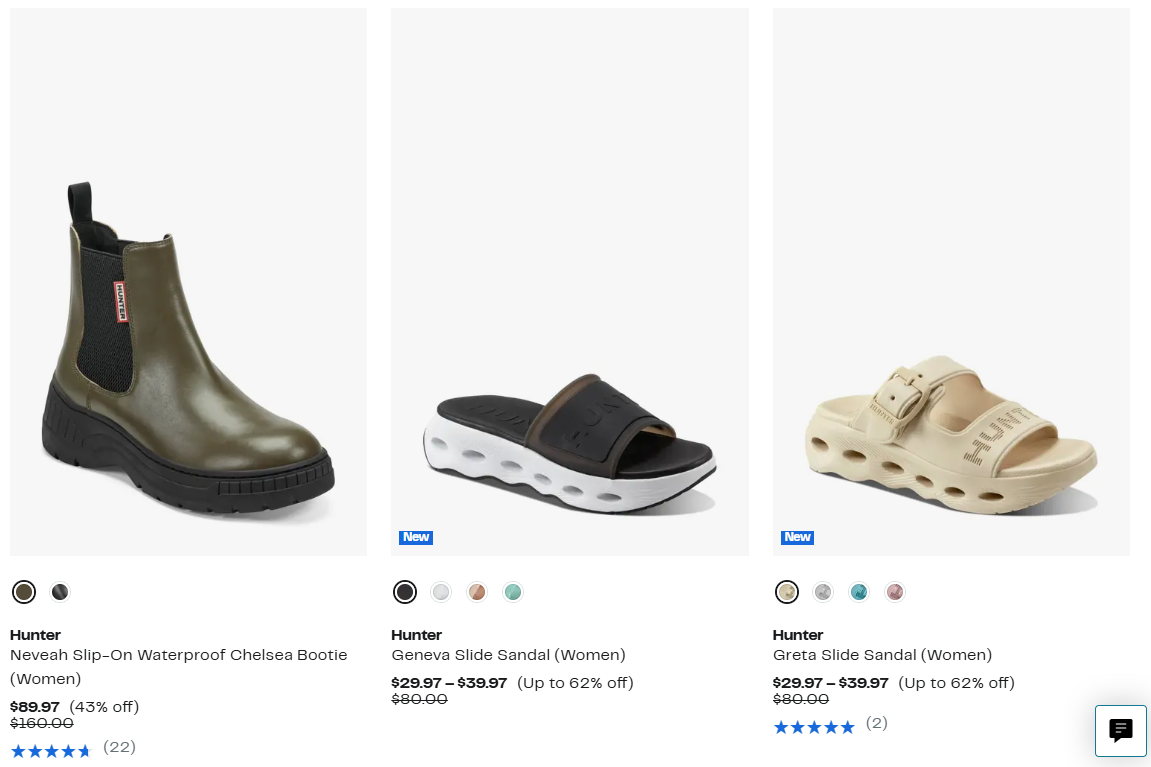Pick the mint green swatch for Geneva Sandal
This screenshot has height=767, width=1151.
click(x=513, y=592)
